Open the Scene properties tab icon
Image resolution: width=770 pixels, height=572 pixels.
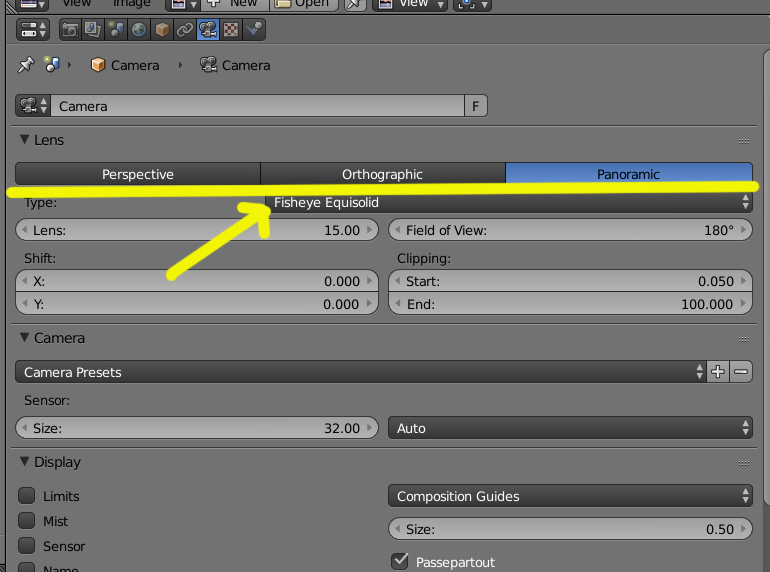pyautogui.click(x=116, y=30)
